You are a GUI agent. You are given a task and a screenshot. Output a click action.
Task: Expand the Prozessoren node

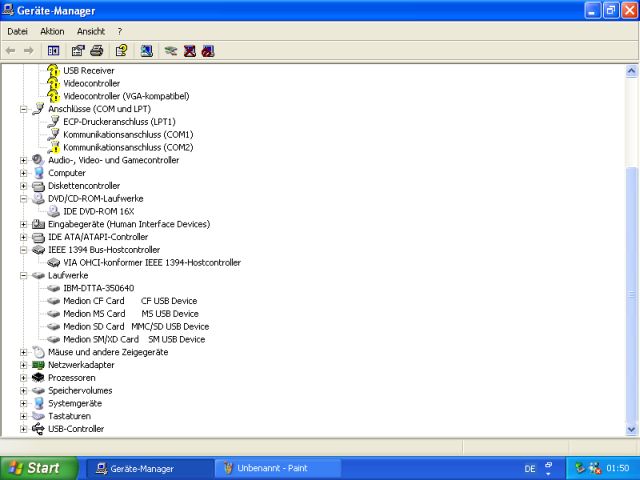click(x=24, y=378)
